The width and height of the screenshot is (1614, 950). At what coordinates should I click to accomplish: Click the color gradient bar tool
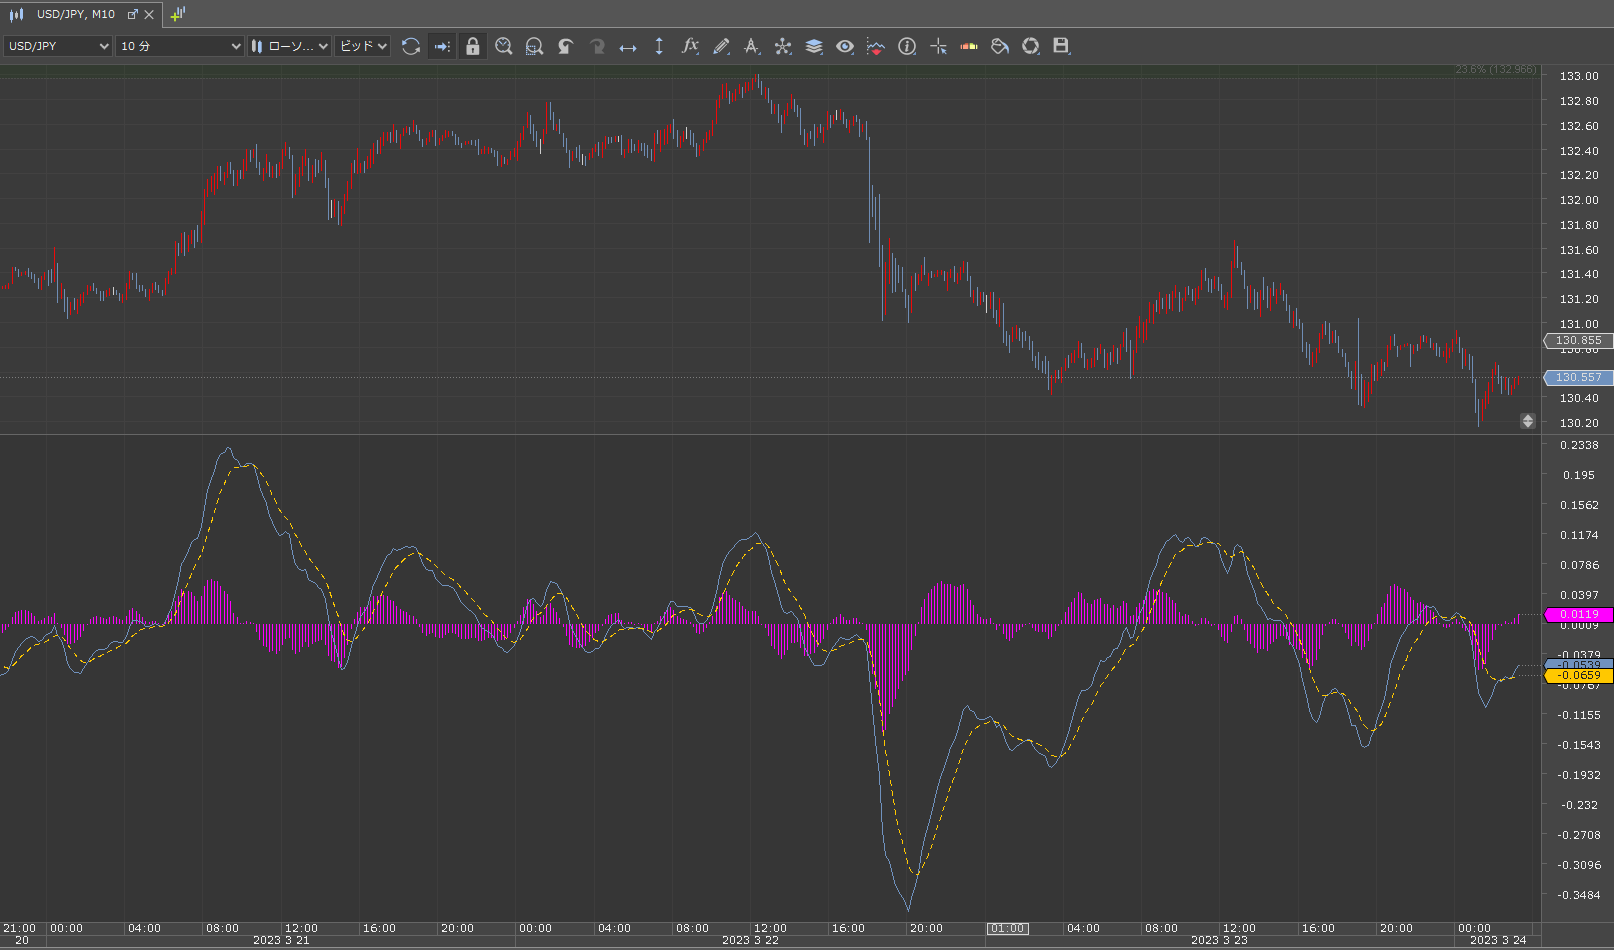click(x=969, y=46)
